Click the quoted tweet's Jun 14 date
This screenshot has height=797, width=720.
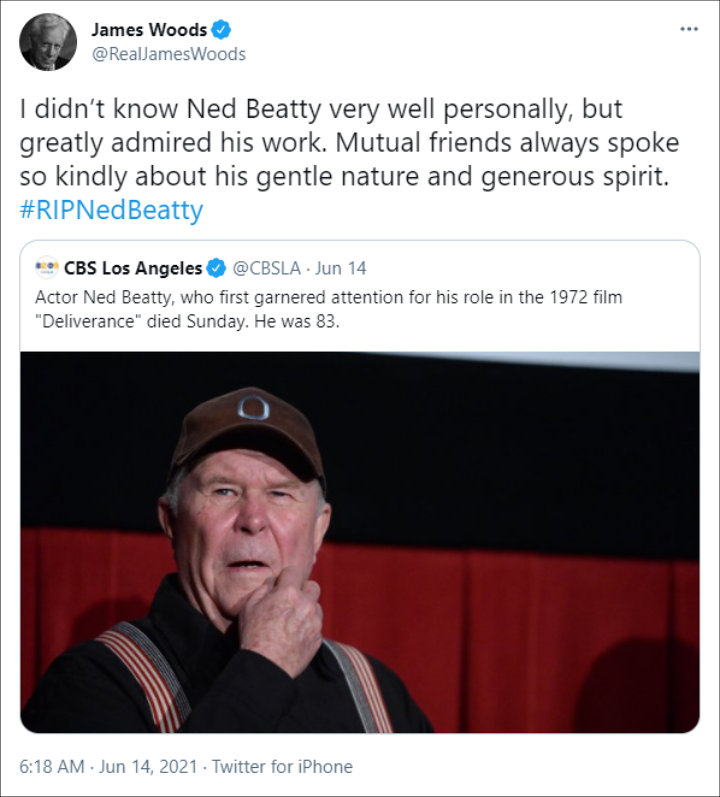340,268
